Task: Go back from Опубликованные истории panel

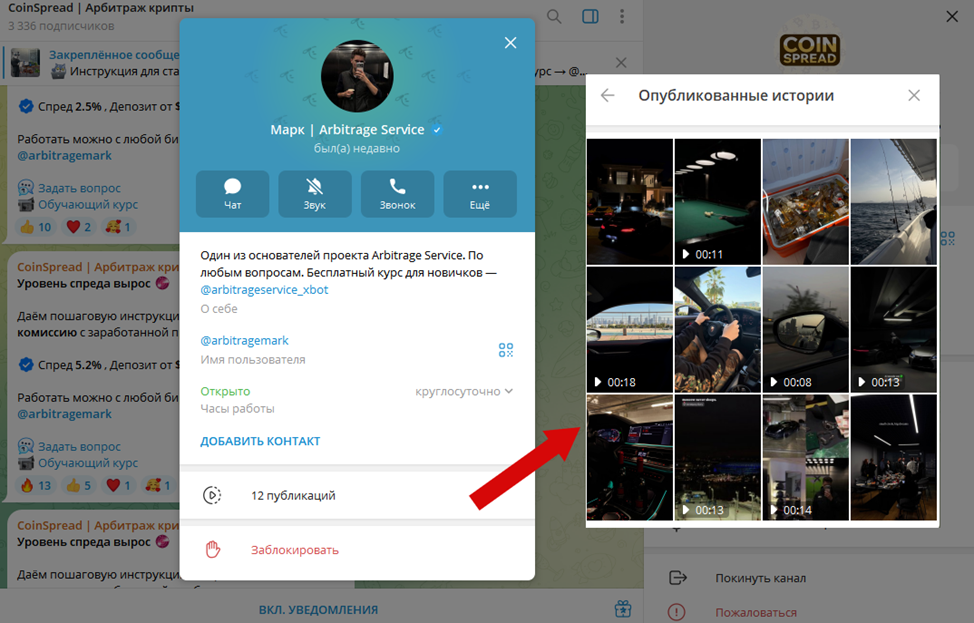Action: (608, 96)
